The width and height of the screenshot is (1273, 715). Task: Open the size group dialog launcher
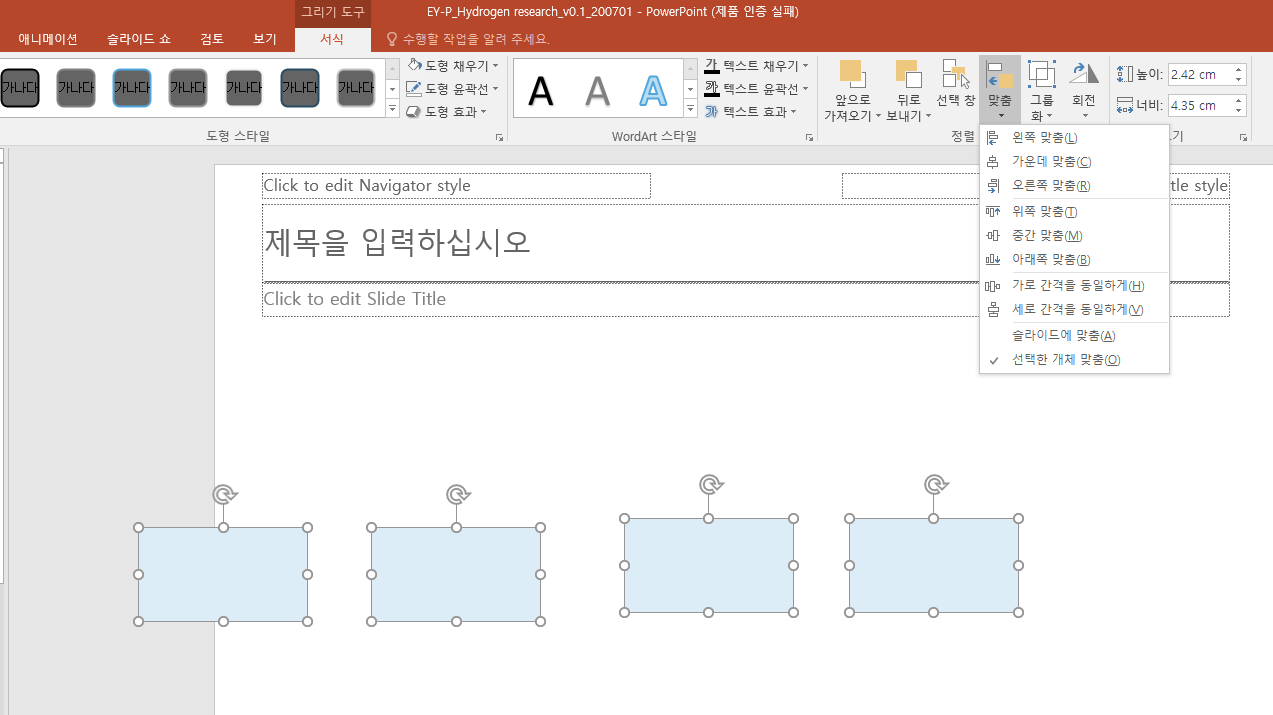(x=1243, y=137)
